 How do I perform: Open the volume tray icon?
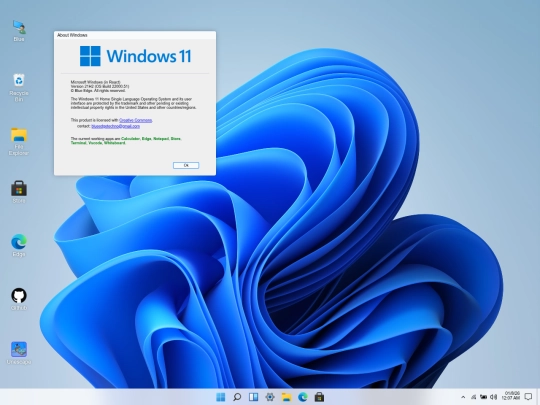tap(494, 397)
